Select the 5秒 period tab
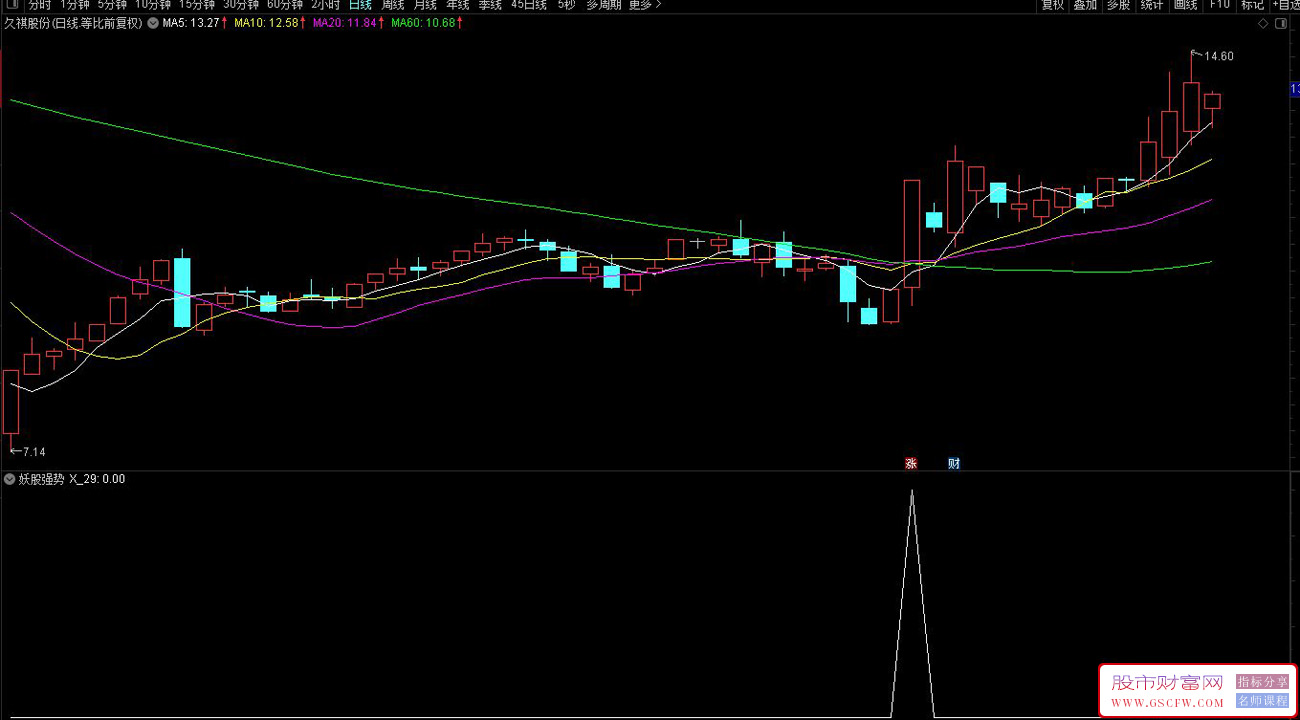Viewport: 1300px width, 720px height. pyautogui.click(x=566, y=5)
